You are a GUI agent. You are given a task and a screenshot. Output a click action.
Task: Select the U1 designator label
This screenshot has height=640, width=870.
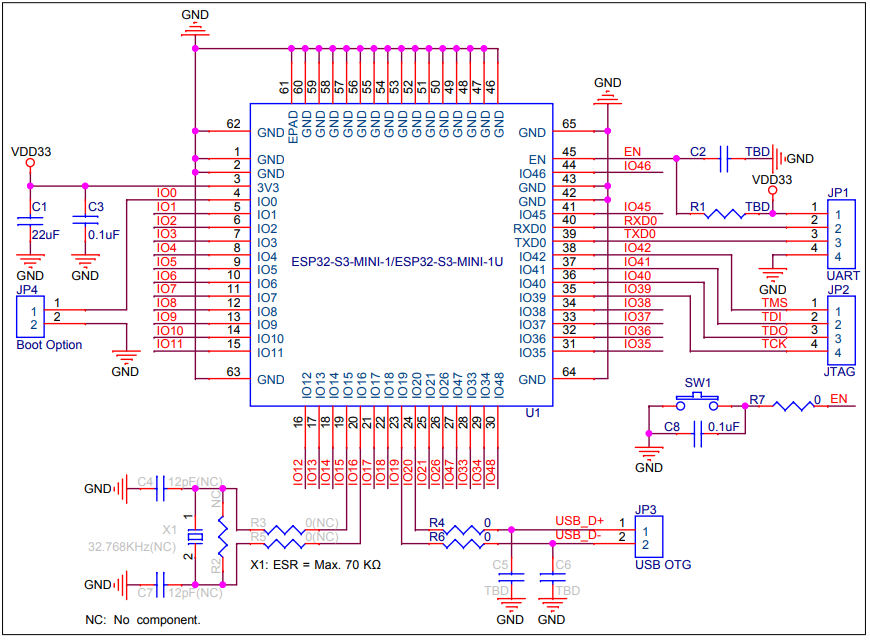tap(533, 413)
